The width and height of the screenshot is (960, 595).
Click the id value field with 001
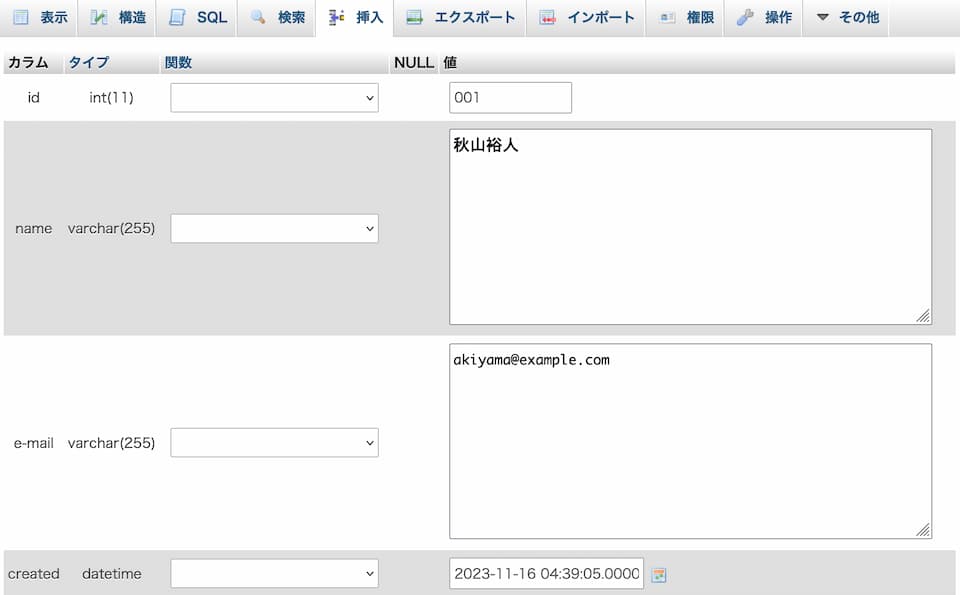pyautogui.click(x=510, y=98)
